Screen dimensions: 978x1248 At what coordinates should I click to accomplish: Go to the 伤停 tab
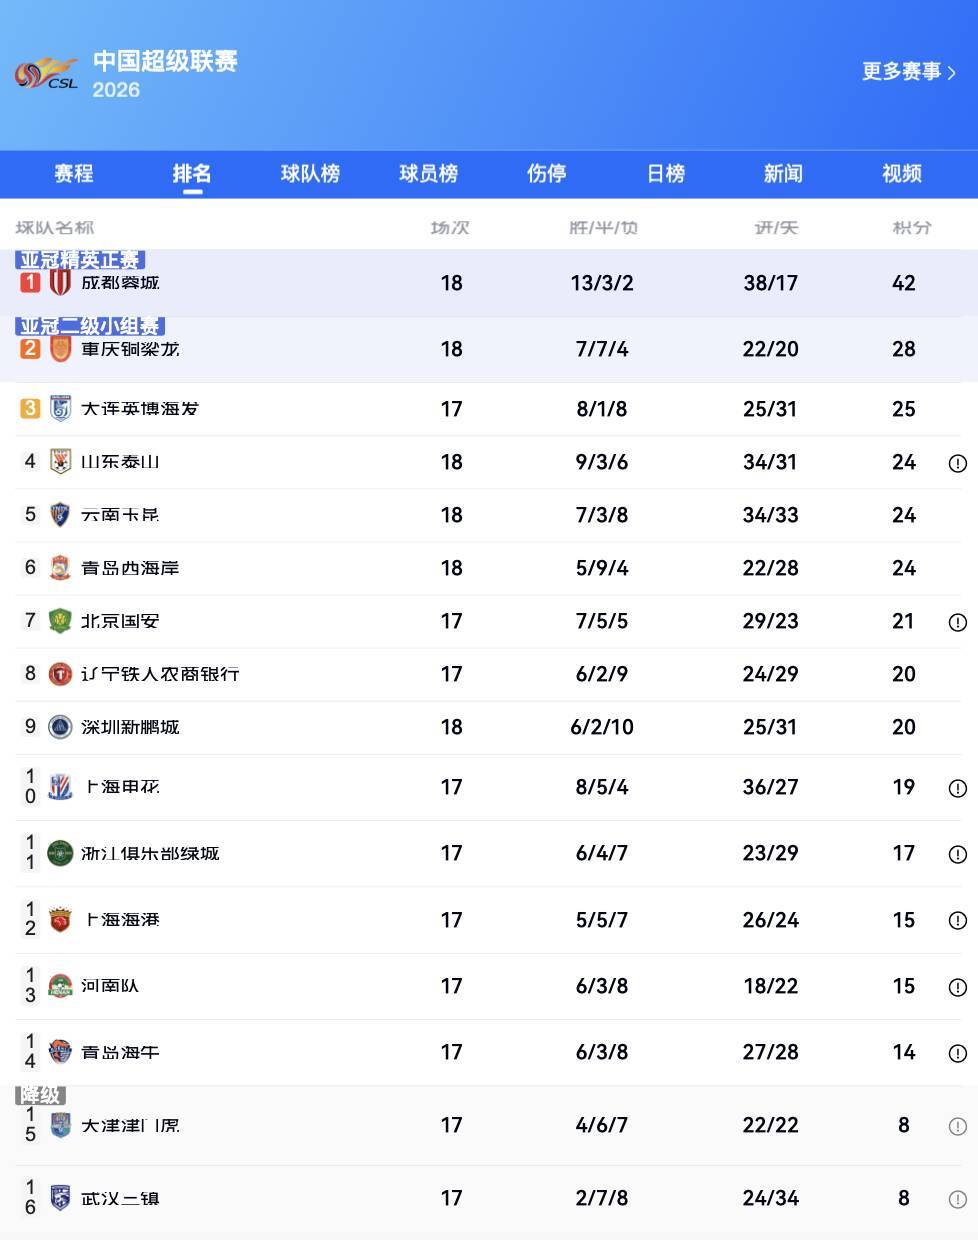coord(547,174)
